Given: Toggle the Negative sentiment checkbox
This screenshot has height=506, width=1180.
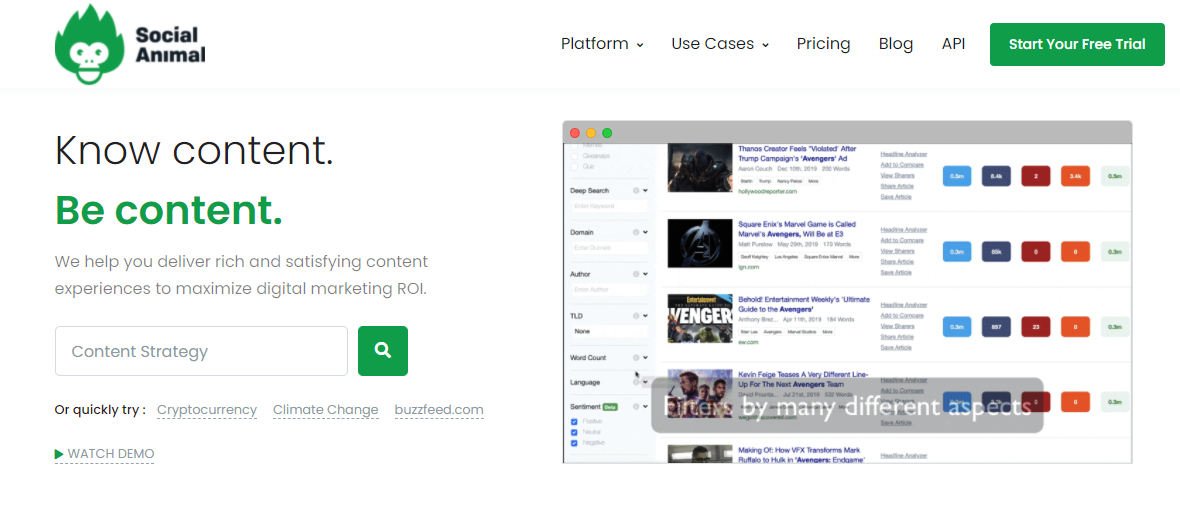Looking at the screenshot, I should click(x=573, y=442).
